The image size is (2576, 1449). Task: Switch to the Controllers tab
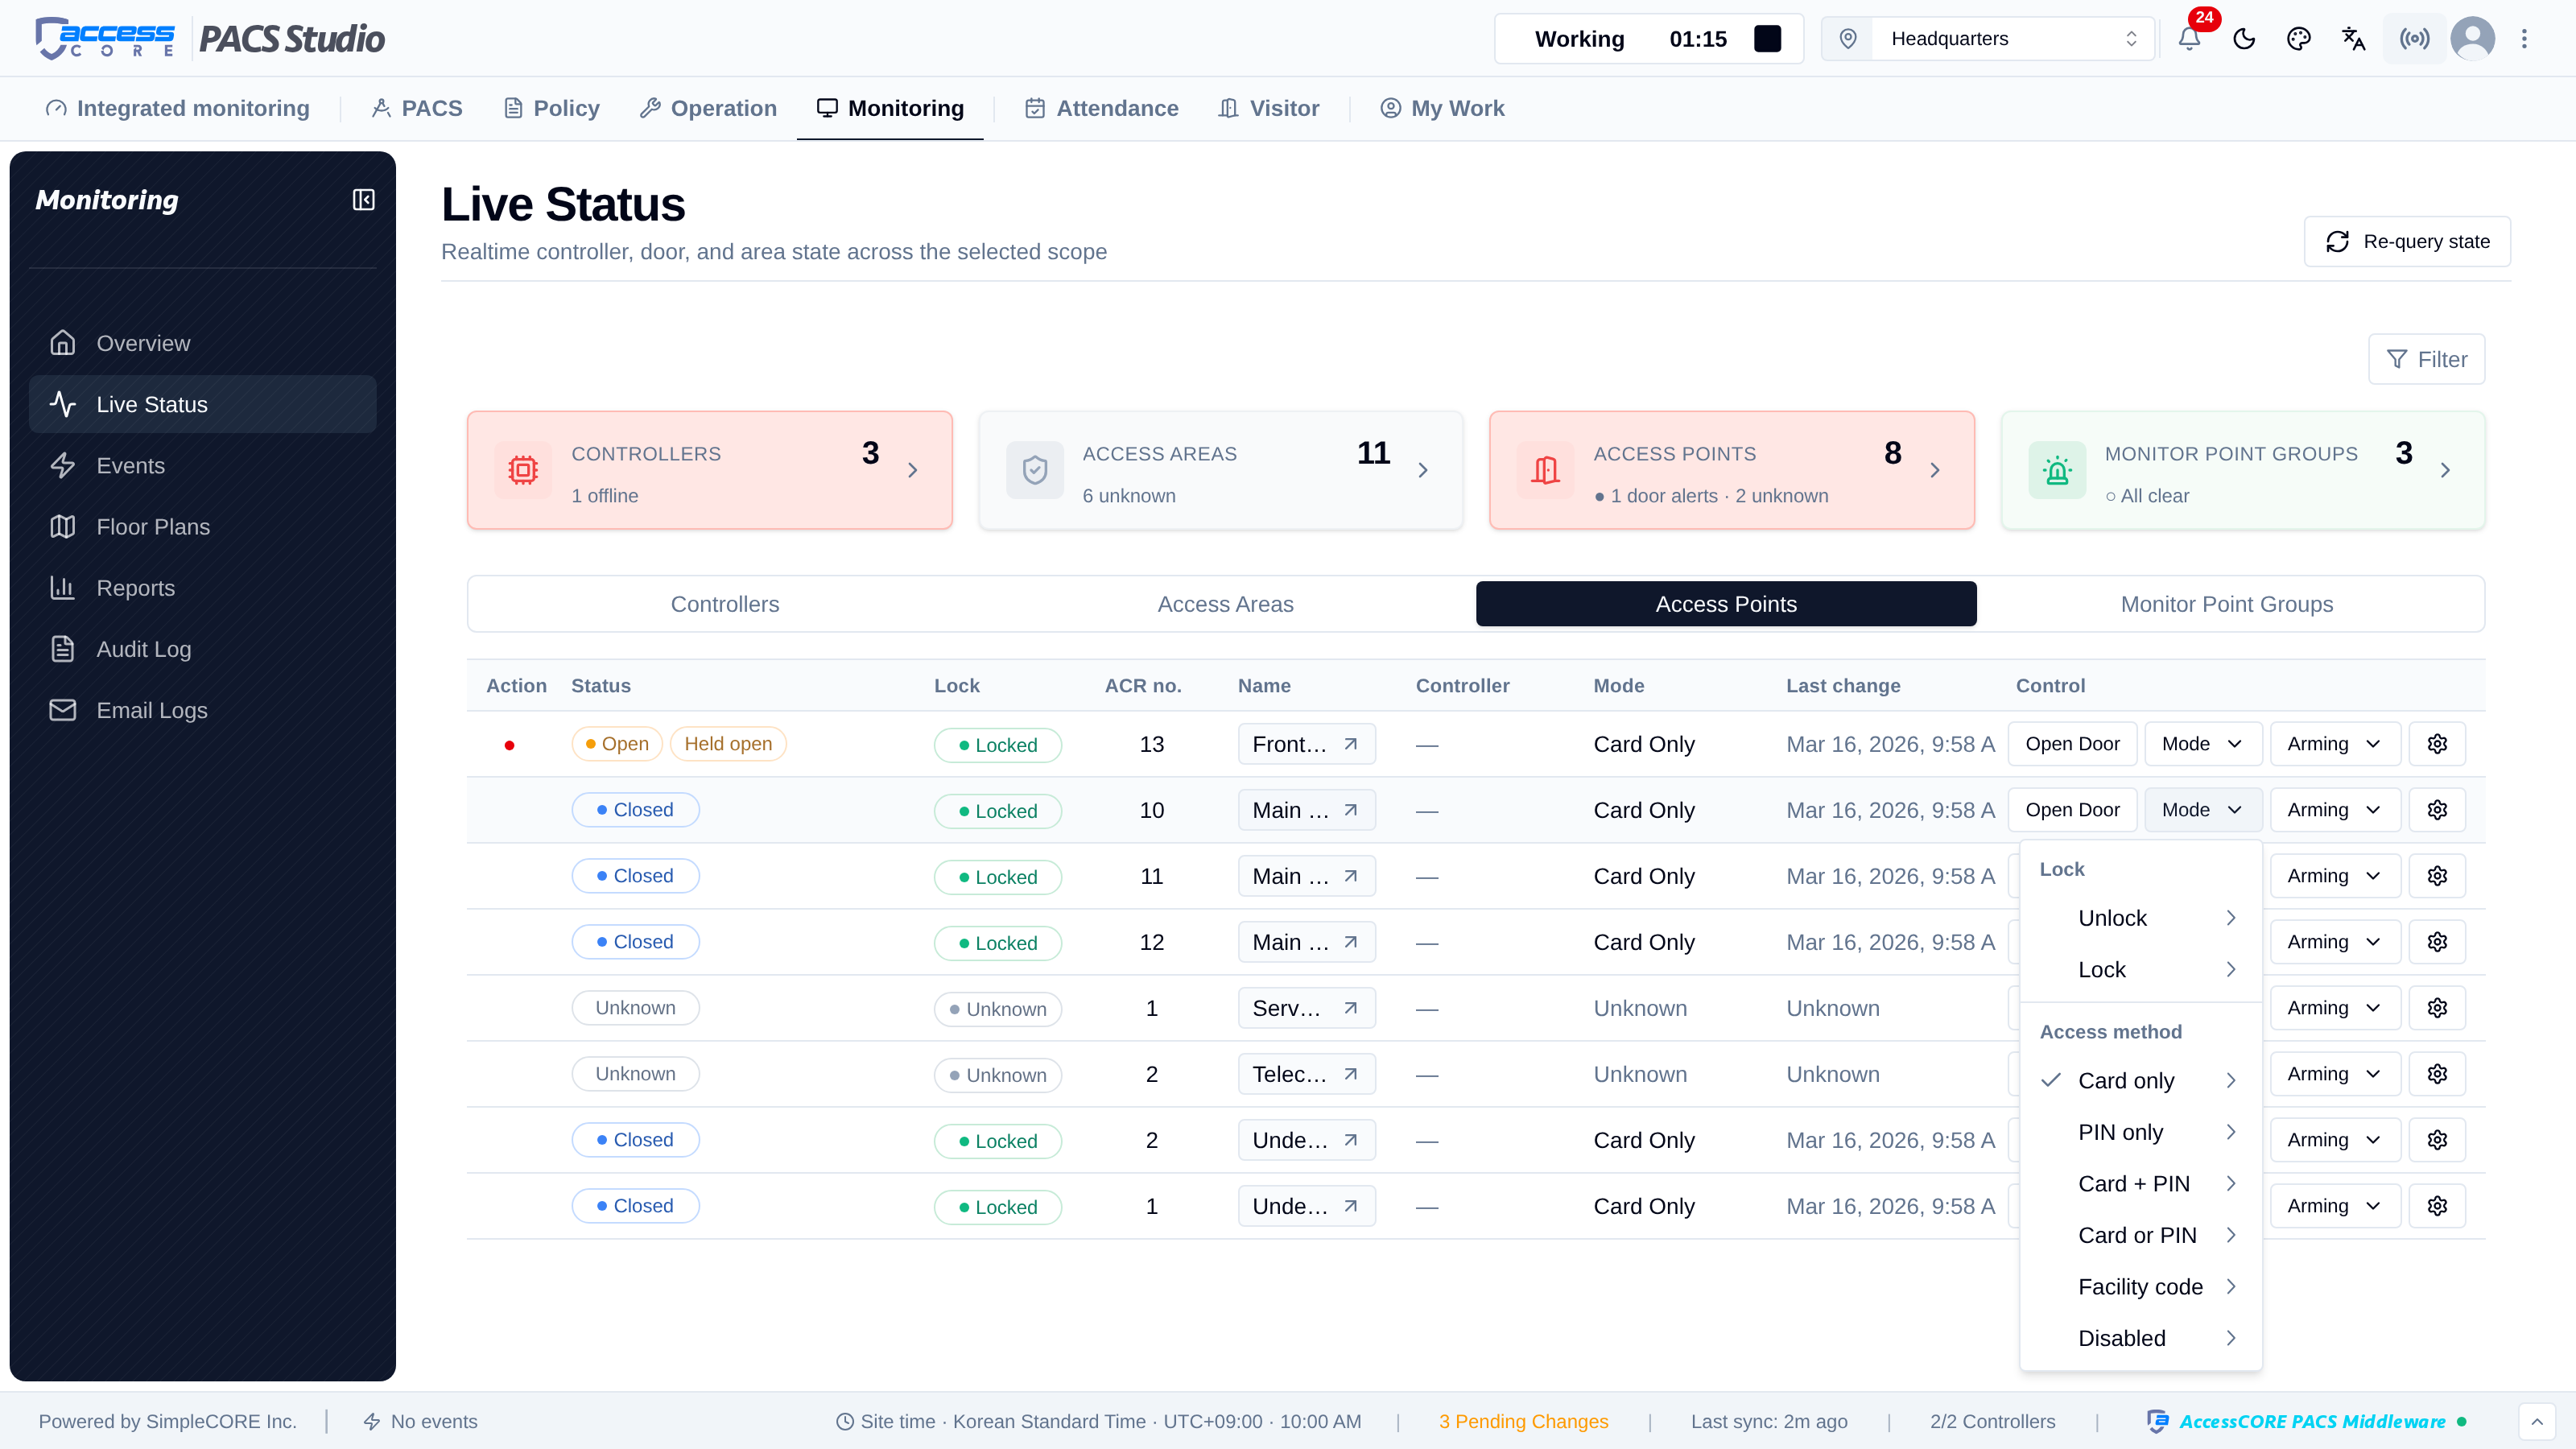coord(725,604)
